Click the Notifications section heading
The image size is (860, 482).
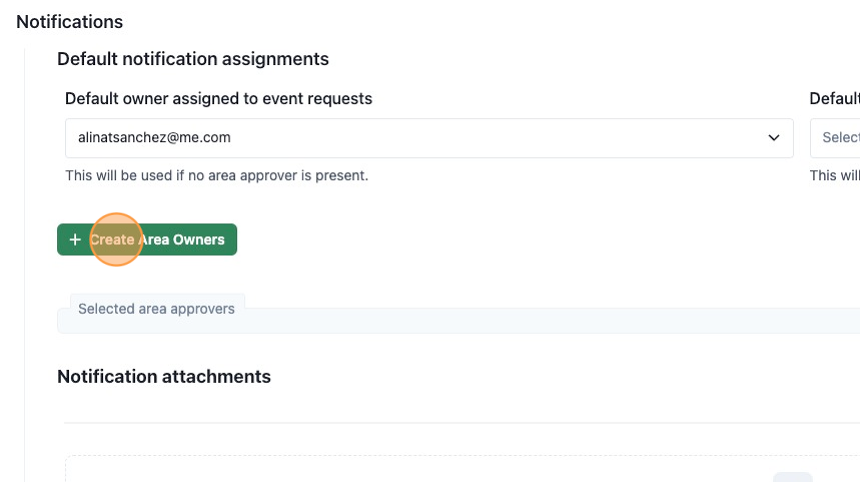click(x=70, y=22)
